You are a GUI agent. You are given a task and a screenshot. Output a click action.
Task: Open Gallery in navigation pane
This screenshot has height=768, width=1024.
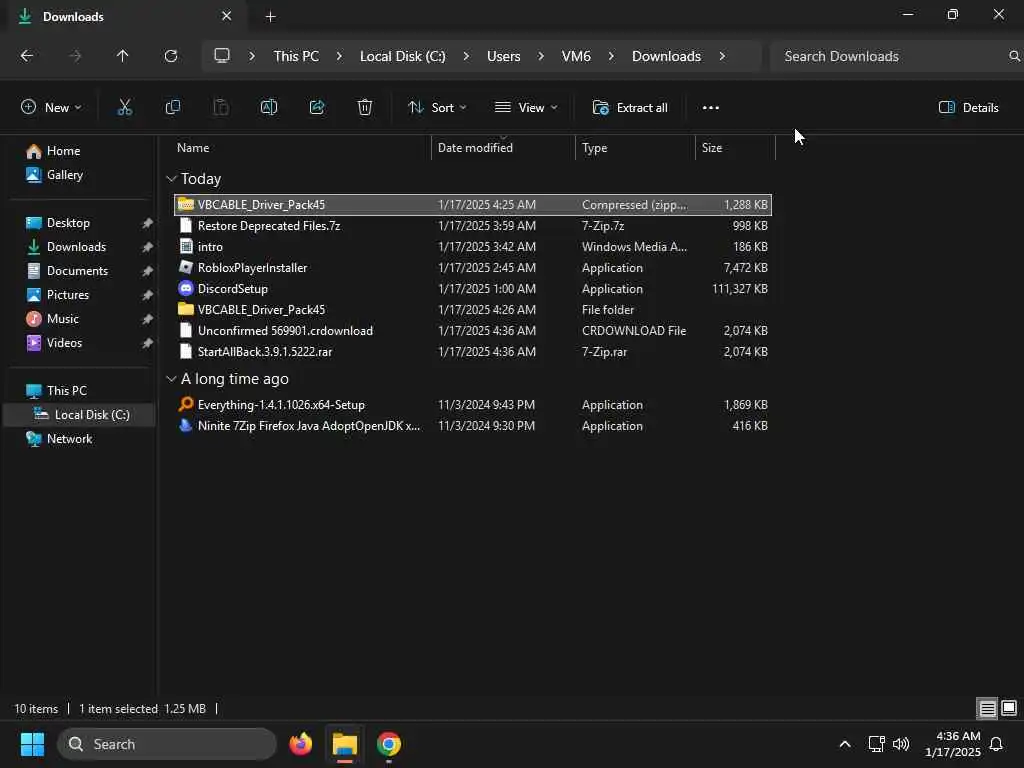pos(65,175)
